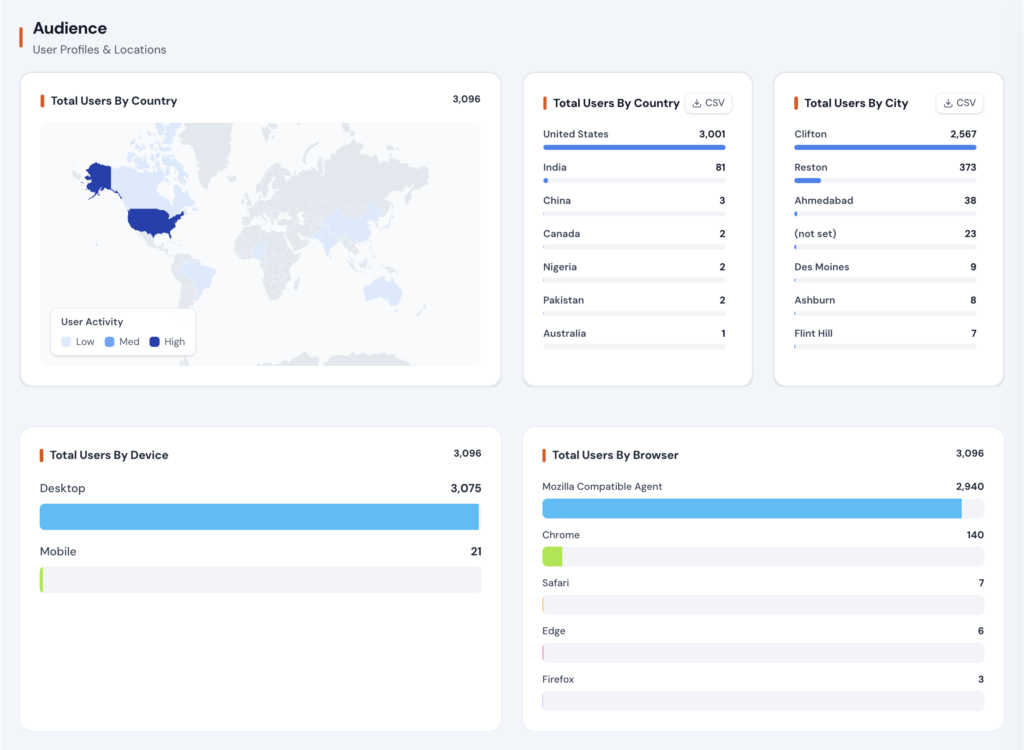Viewport: 1024px width, 750px height.
Task: Select the 'High' legend swatch in User Activity
Action: click(152, 341)
